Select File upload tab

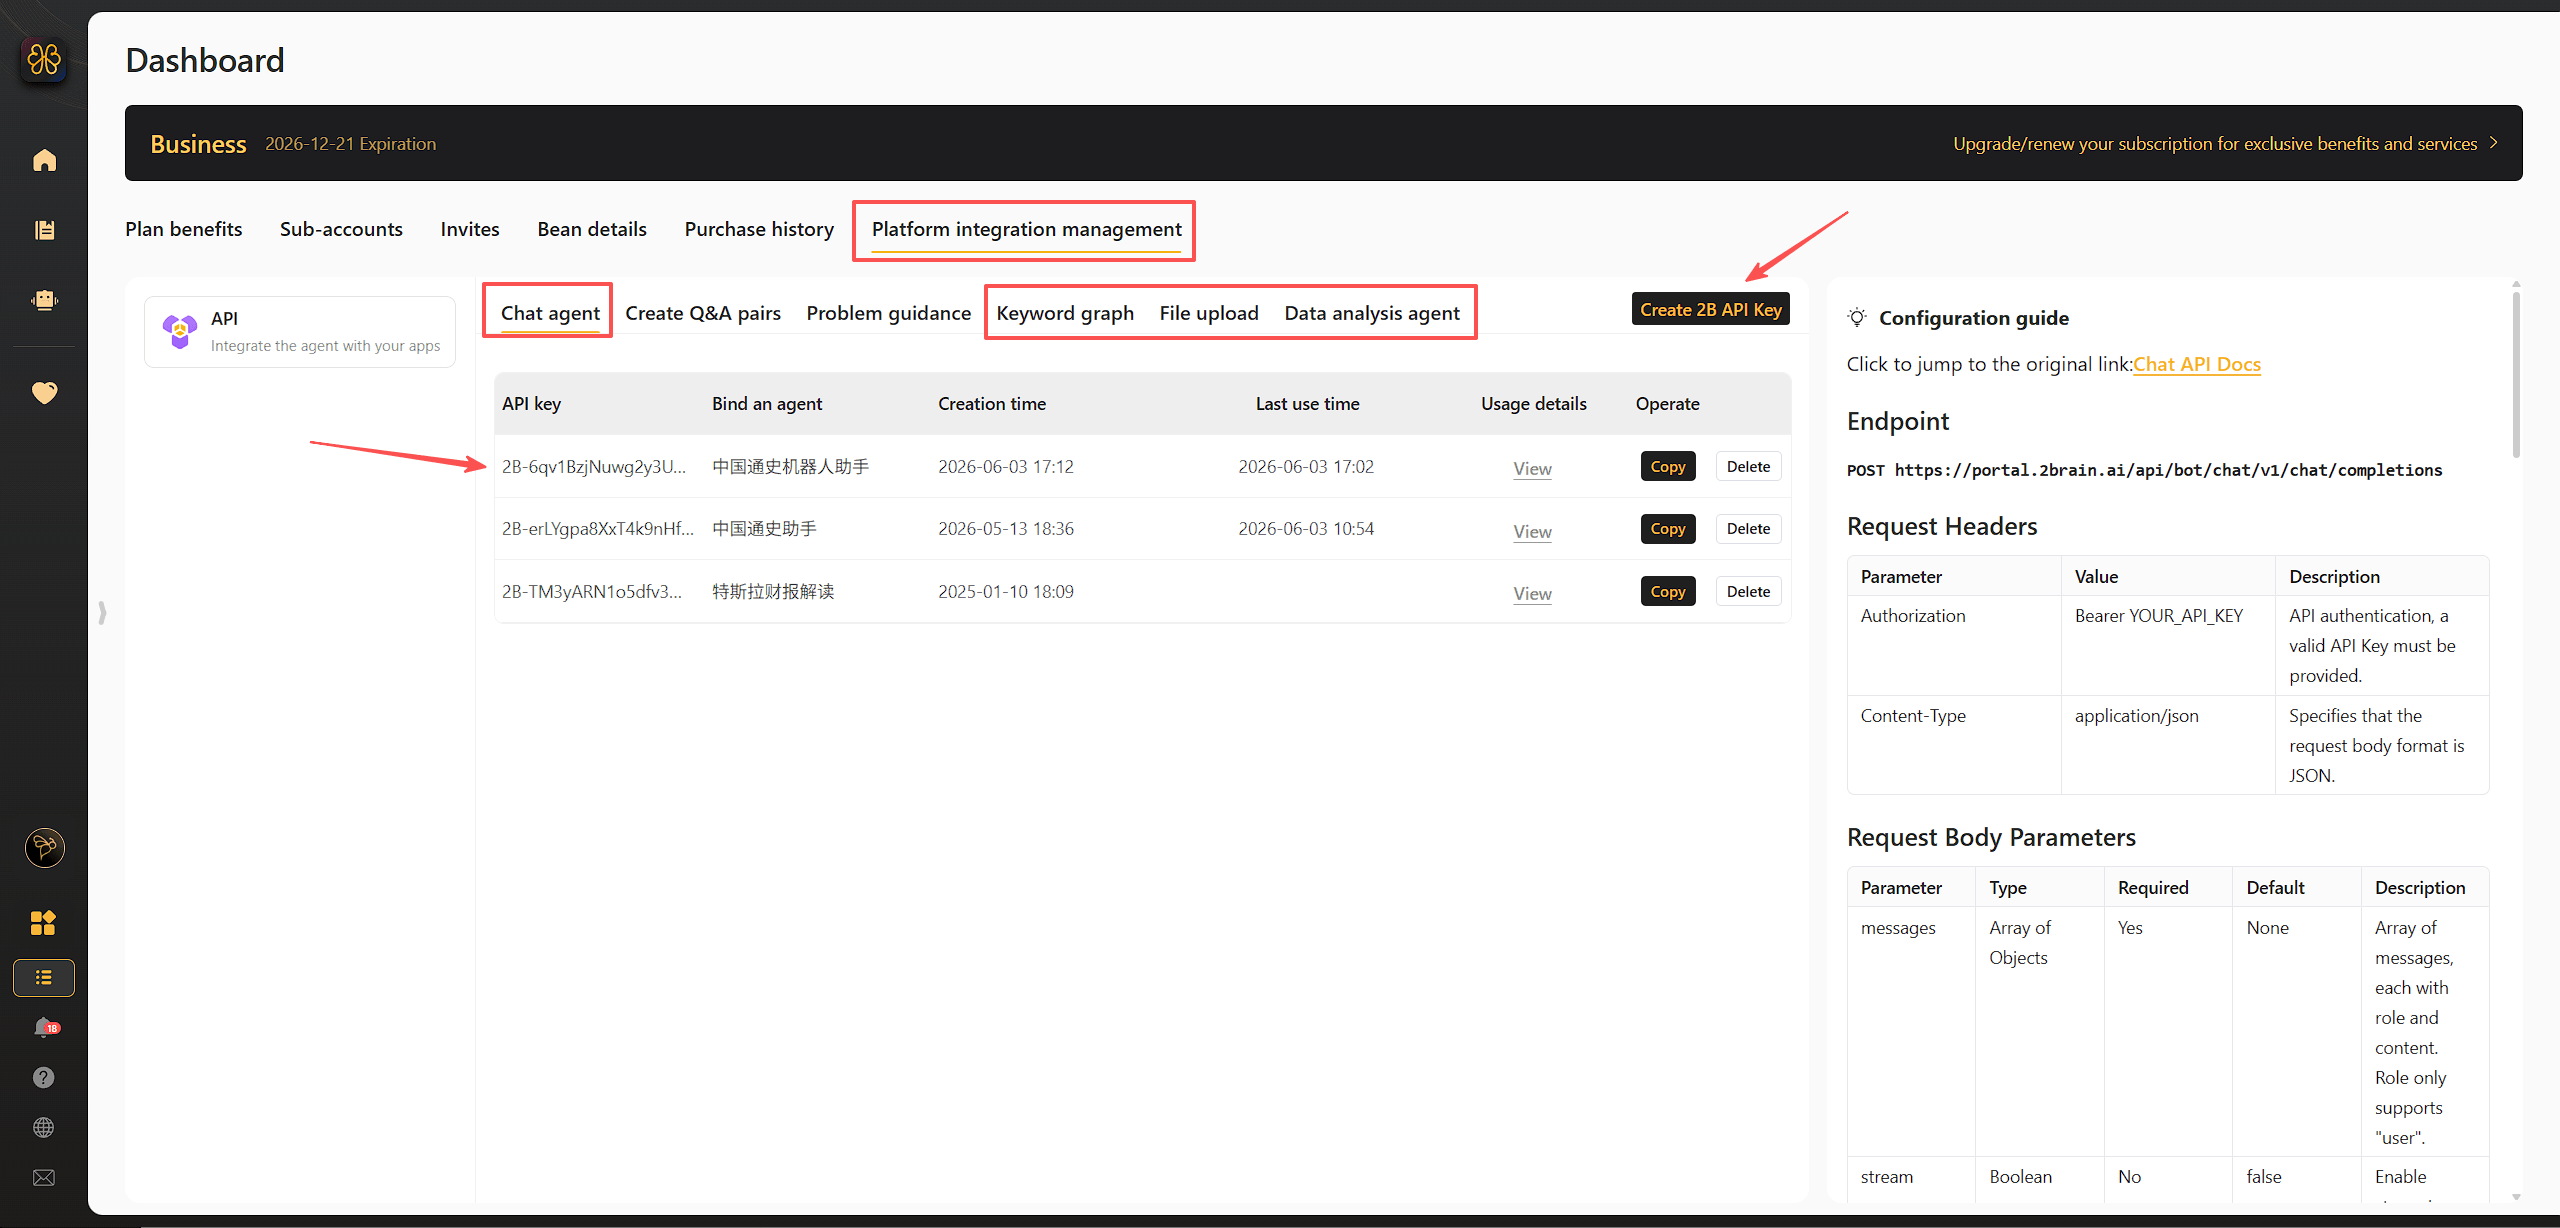pyautogui.click(x=1209, y=313)
